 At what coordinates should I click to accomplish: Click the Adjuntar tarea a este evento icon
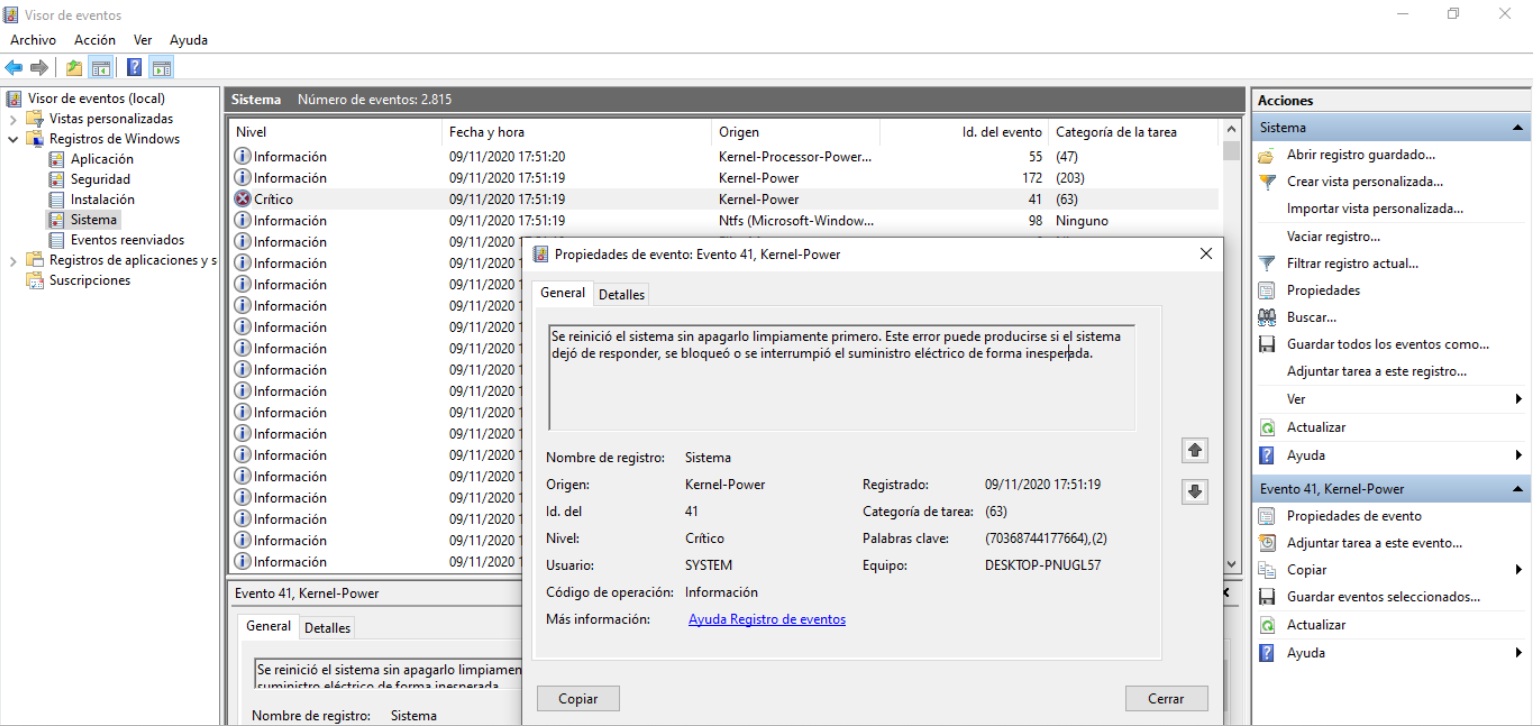[x=1267, y=543]
